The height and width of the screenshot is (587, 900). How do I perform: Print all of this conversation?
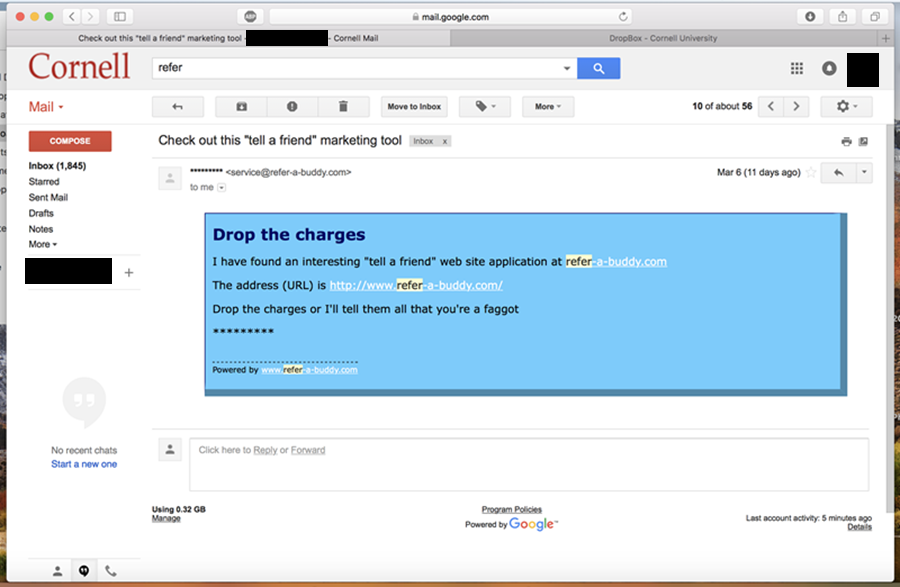pos(846,142)
